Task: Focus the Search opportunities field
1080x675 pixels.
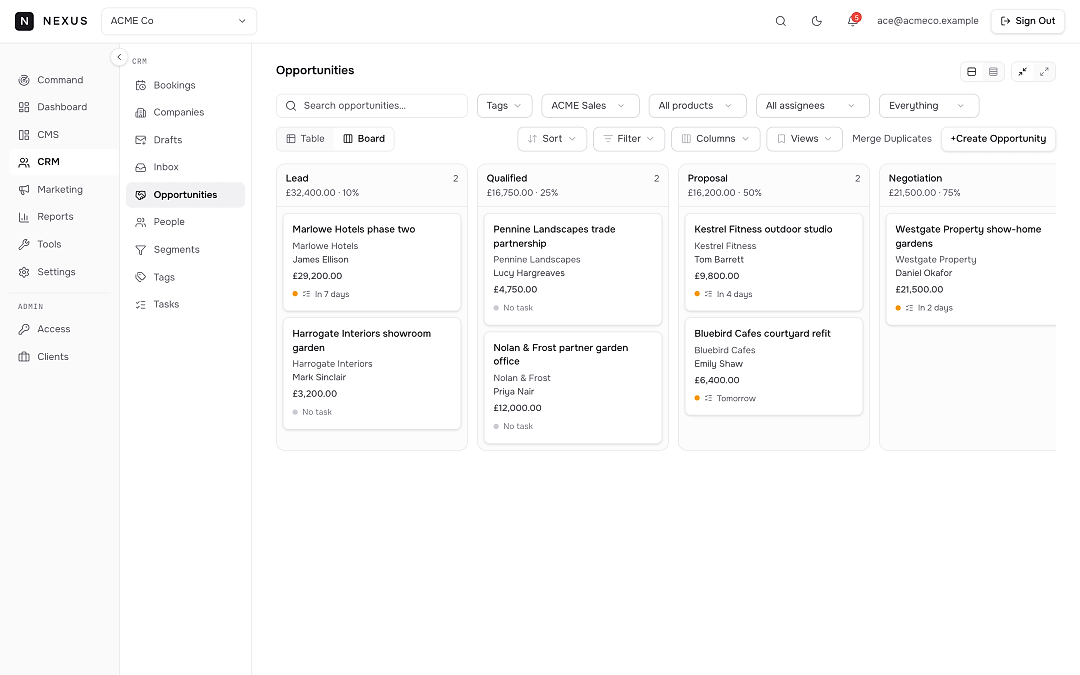Action: [372, 105]
